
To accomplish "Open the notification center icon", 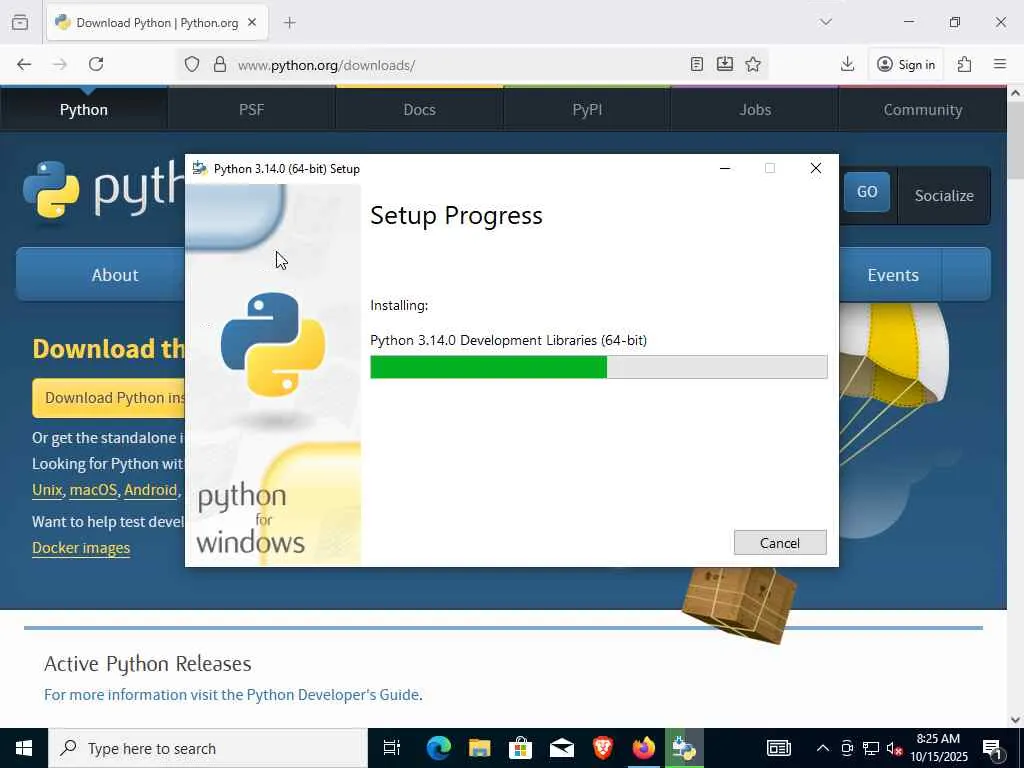I will point(992,748).
